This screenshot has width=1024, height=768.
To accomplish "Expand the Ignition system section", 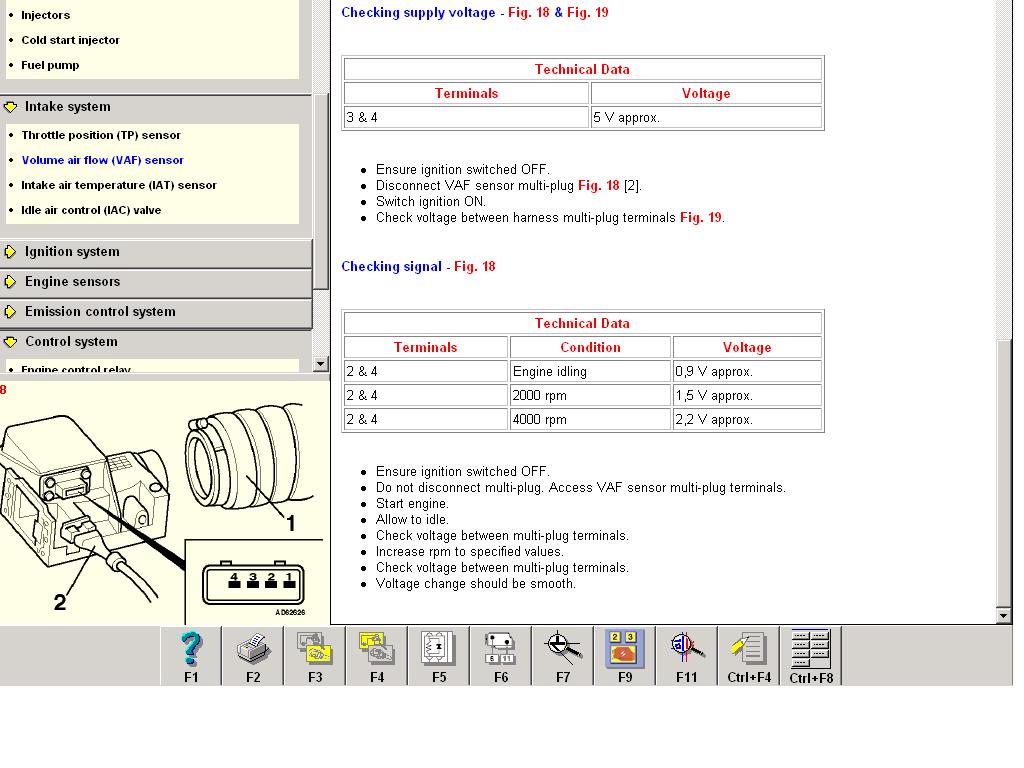I will [x=71, y=252].
